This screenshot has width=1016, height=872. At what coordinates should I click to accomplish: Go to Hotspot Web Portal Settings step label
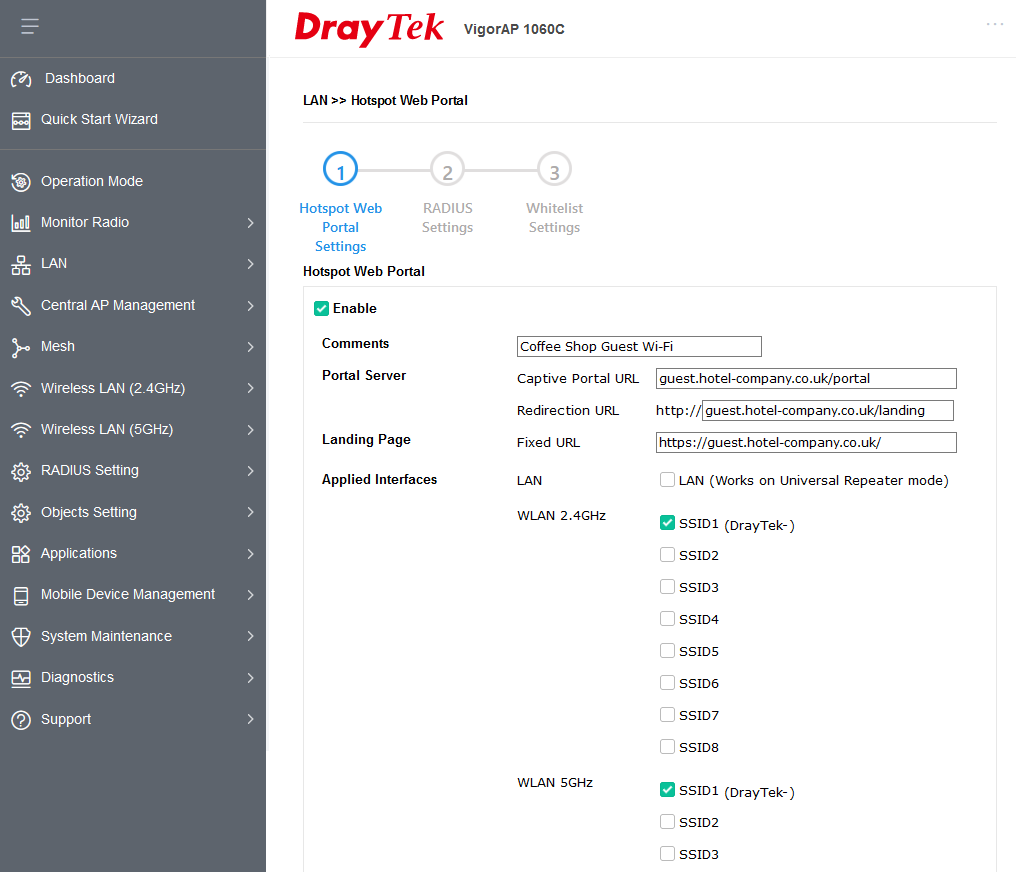coord(340,227)
